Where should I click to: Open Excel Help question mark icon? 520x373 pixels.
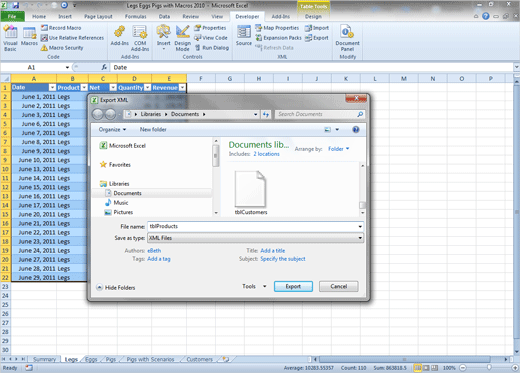click(x=486, y=16)
